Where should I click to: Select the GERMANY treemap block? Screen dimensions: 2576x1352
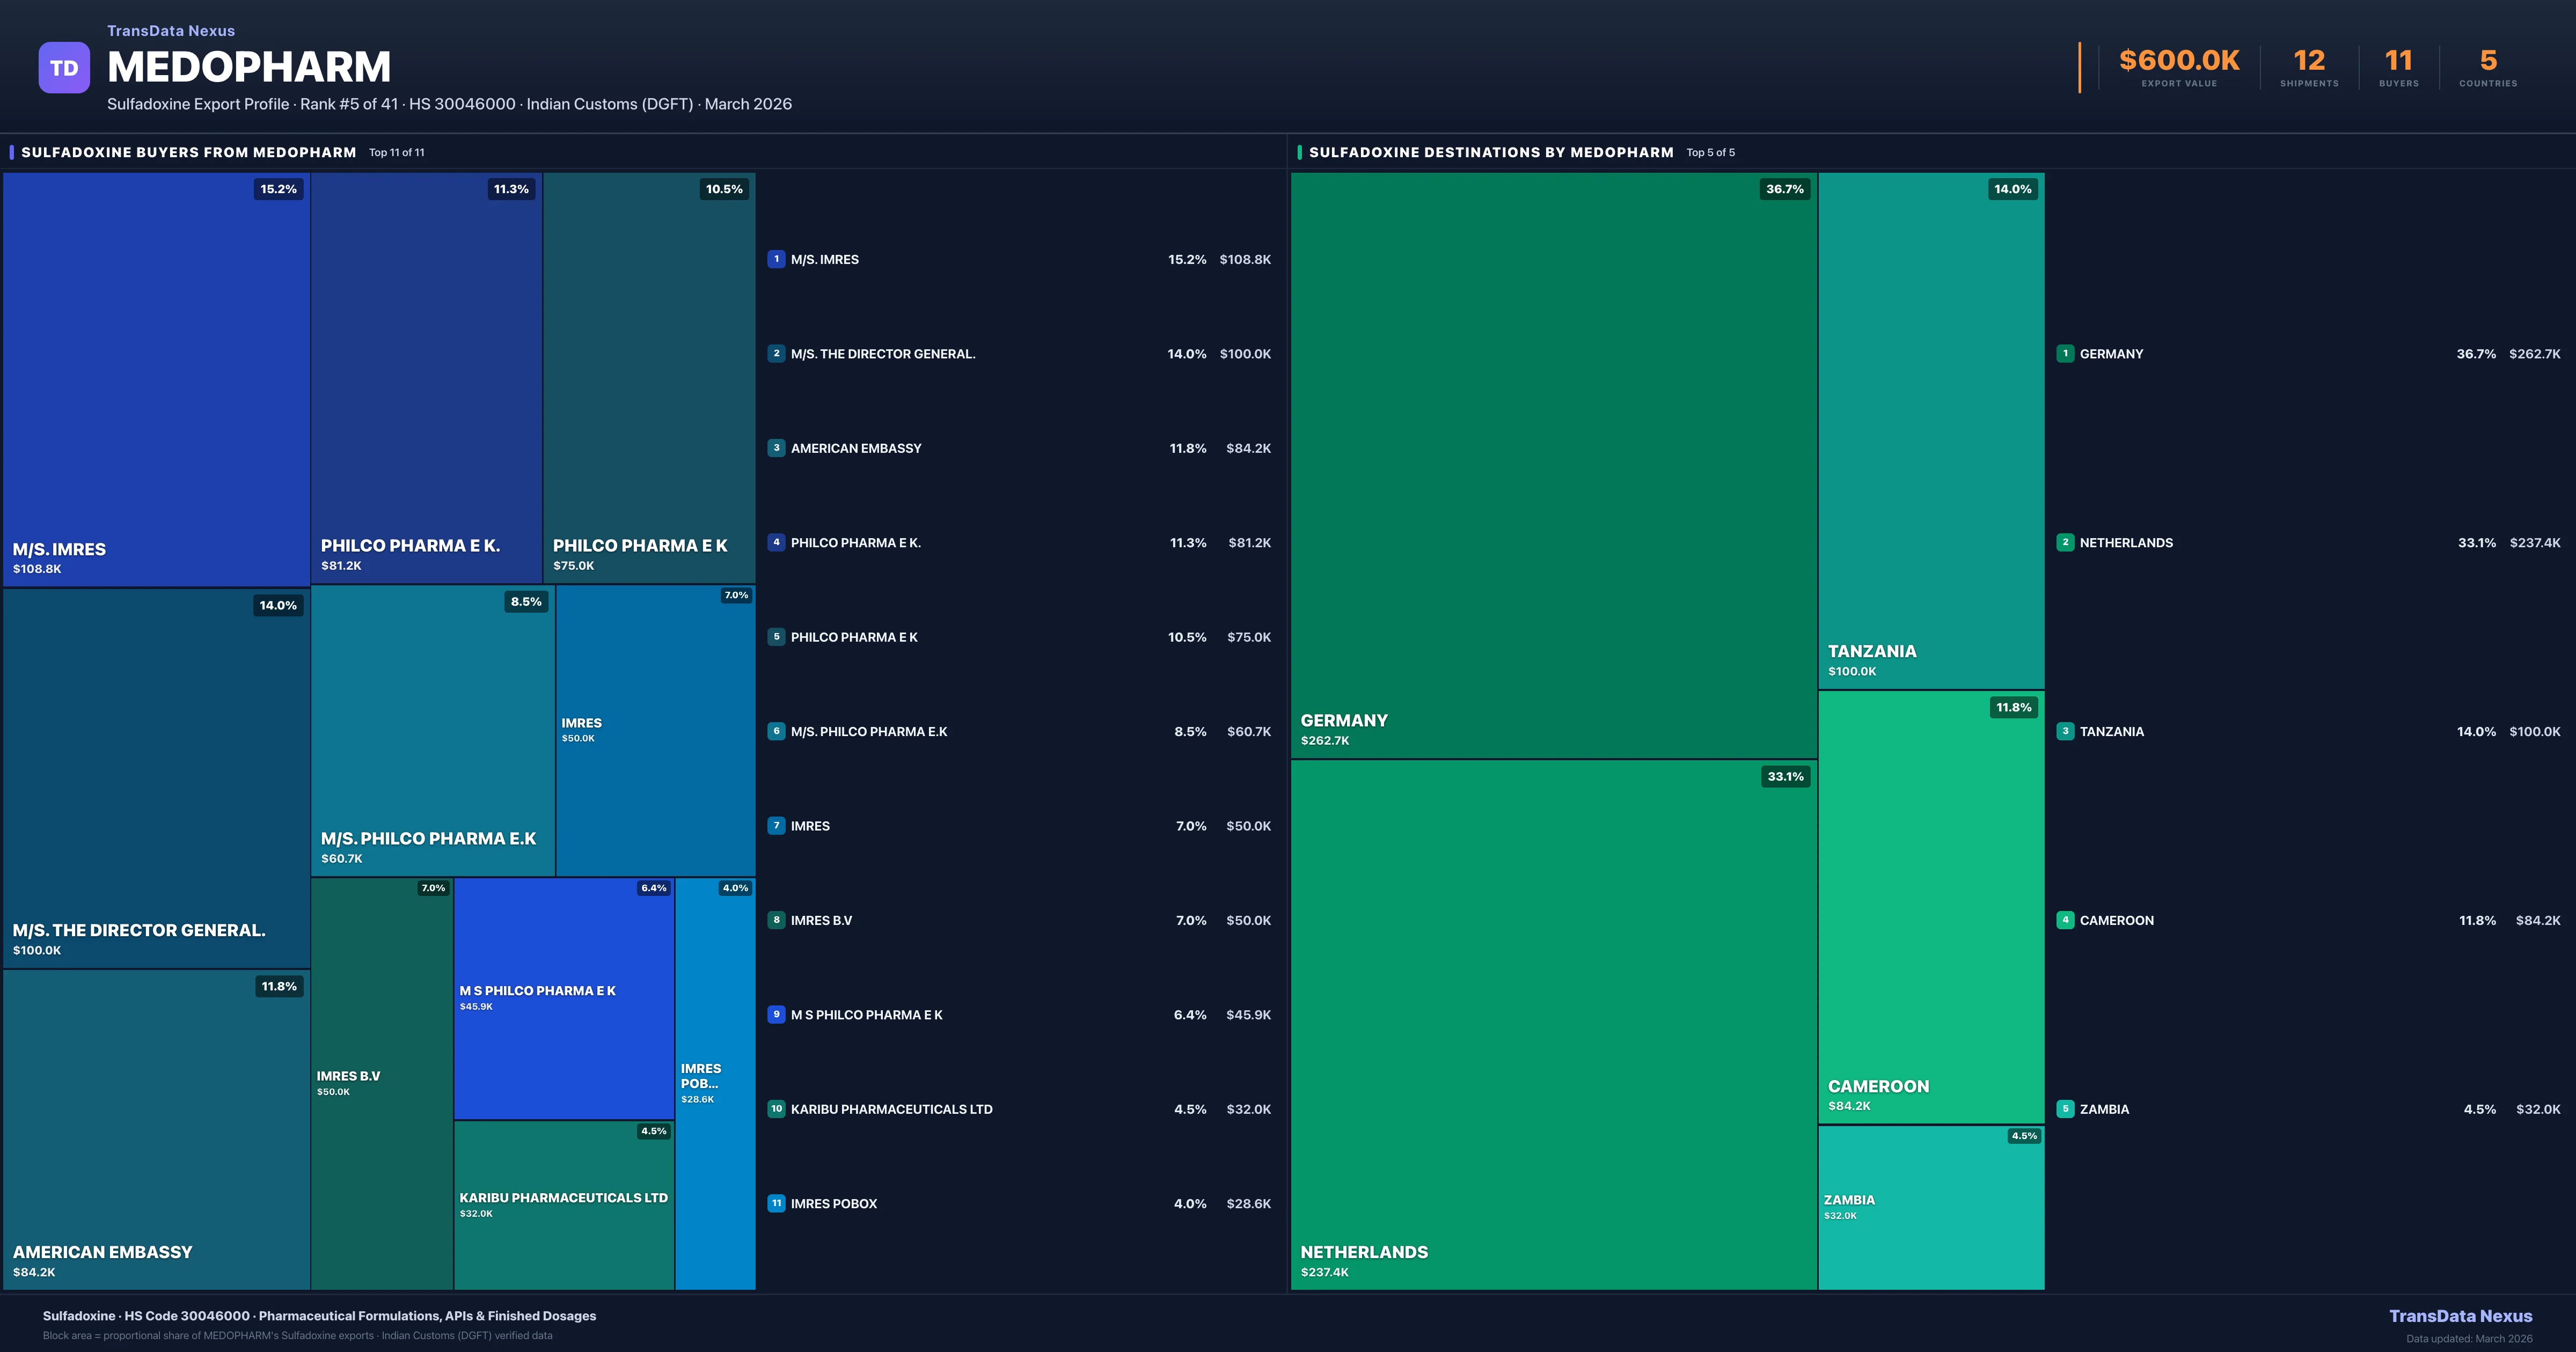[1553, 465]
